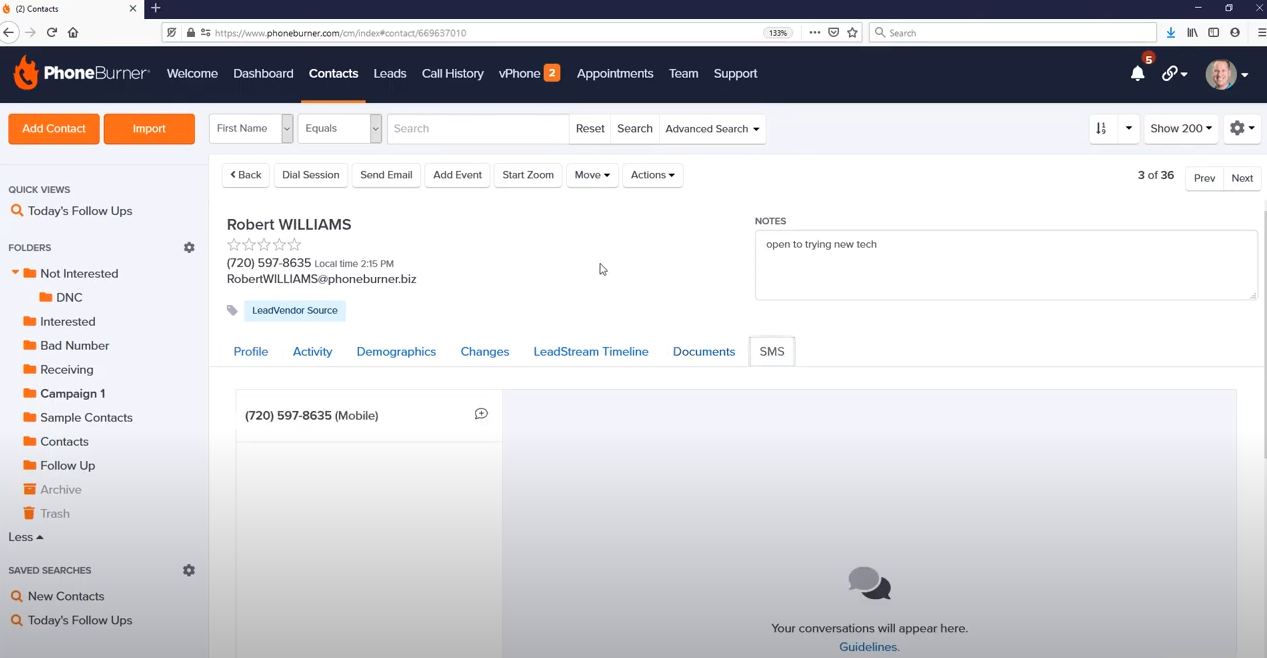Open the Appointments menu item

point(615,74)
